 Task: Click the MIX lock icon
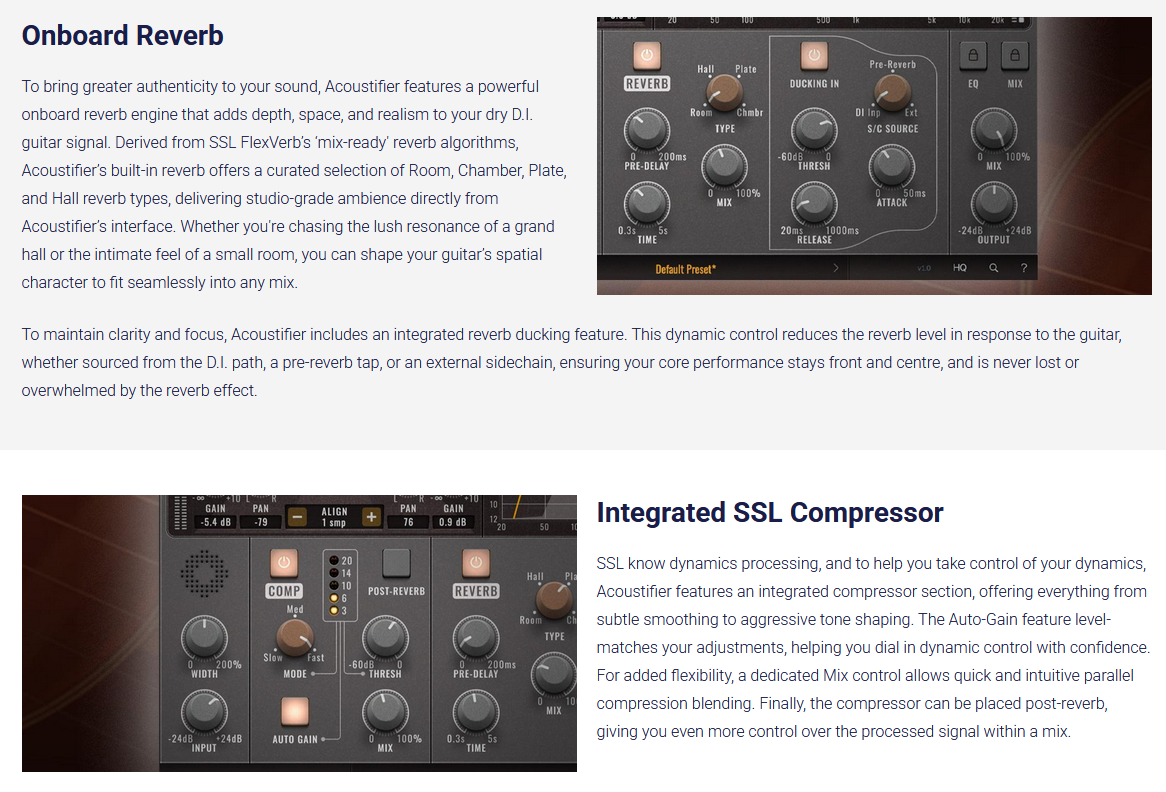[x=1014, y=55]
